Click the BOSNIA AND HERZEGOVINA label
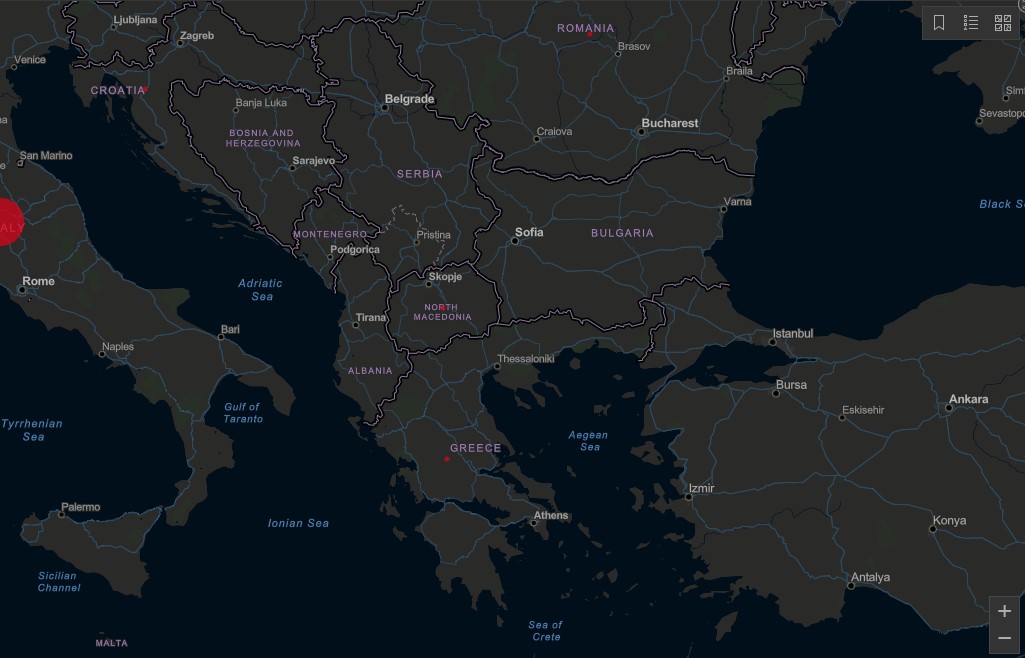Screen dimensions: 1025x658 (x=263, y=138)
